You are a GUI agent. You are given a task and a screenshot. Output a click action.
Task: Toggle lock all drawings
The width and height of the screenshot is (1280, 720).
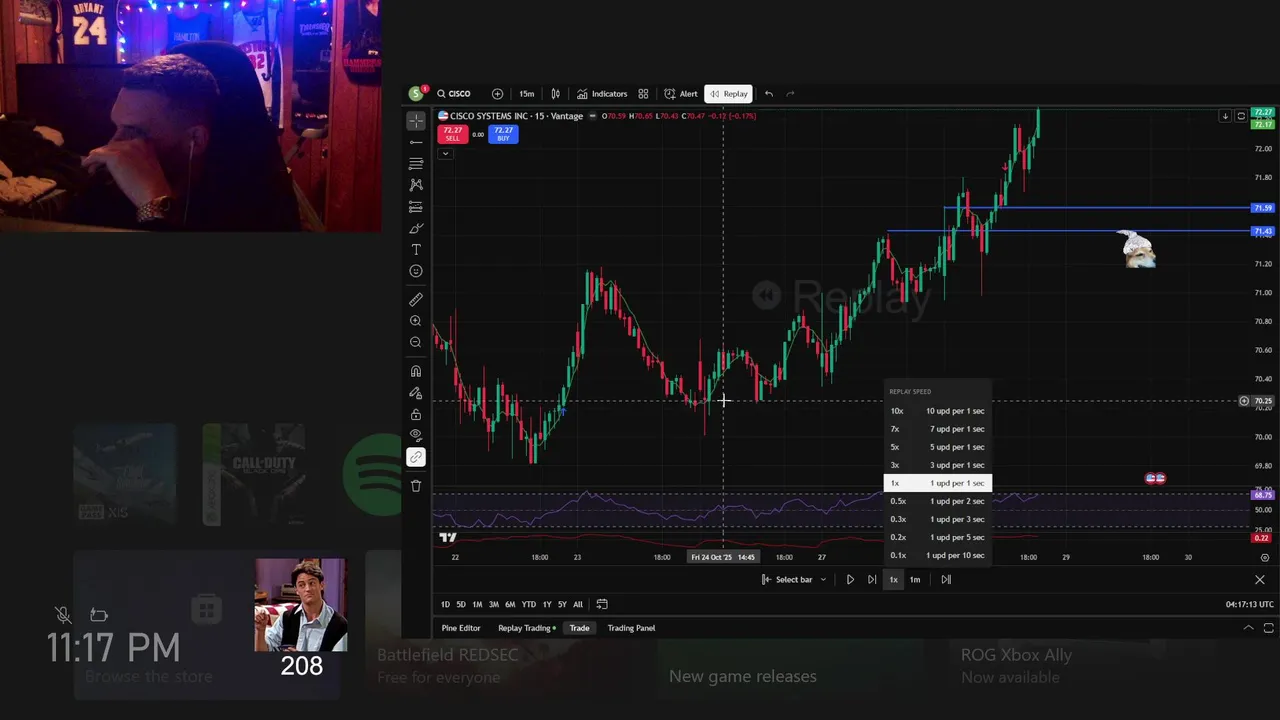pos(416,414)
